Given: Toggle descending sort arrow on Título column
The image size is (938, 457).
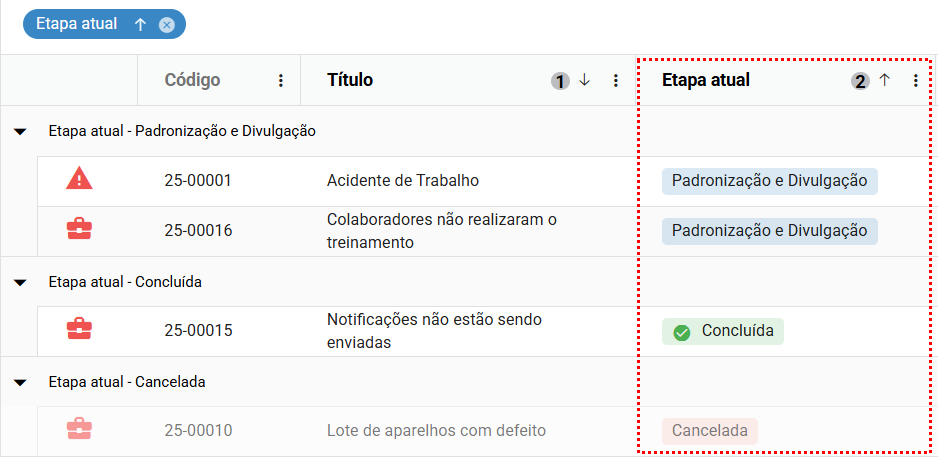Looking at the screenshot, I should (x=585, y=80).
